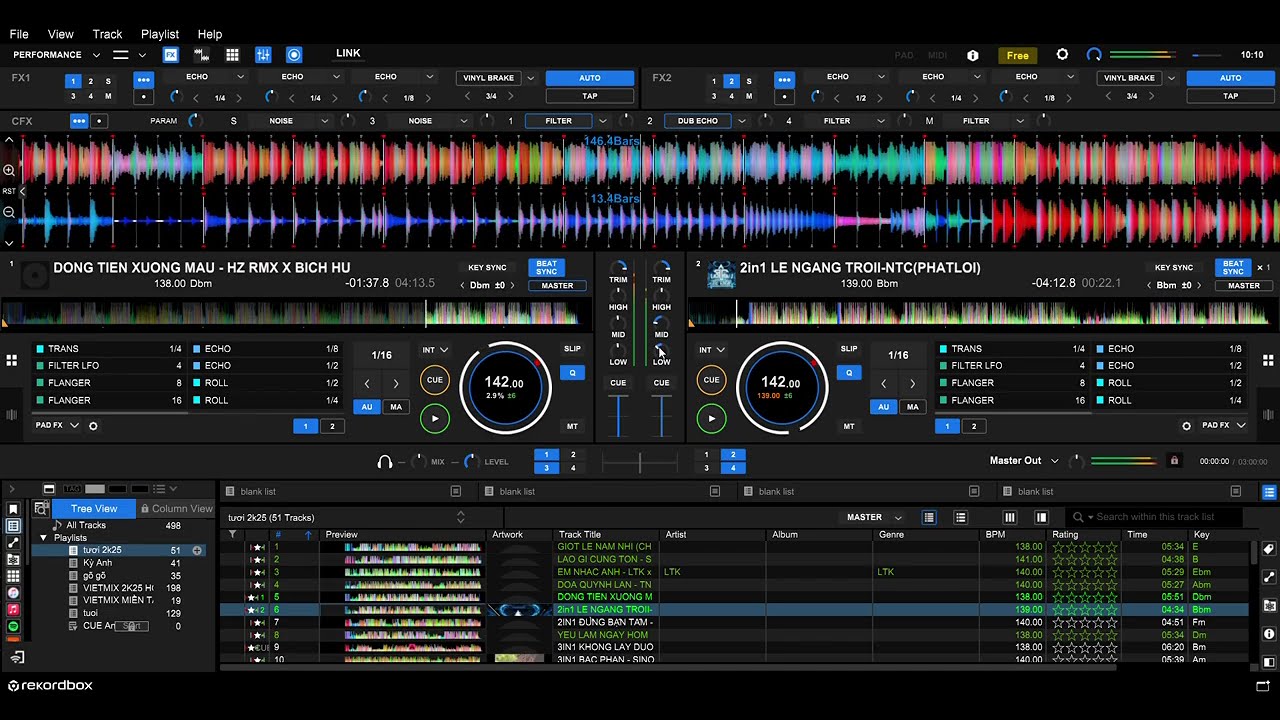Zoom out the waveform with magnifier minus
This screenshot has width=1280, height=720.
coord(9,212)
